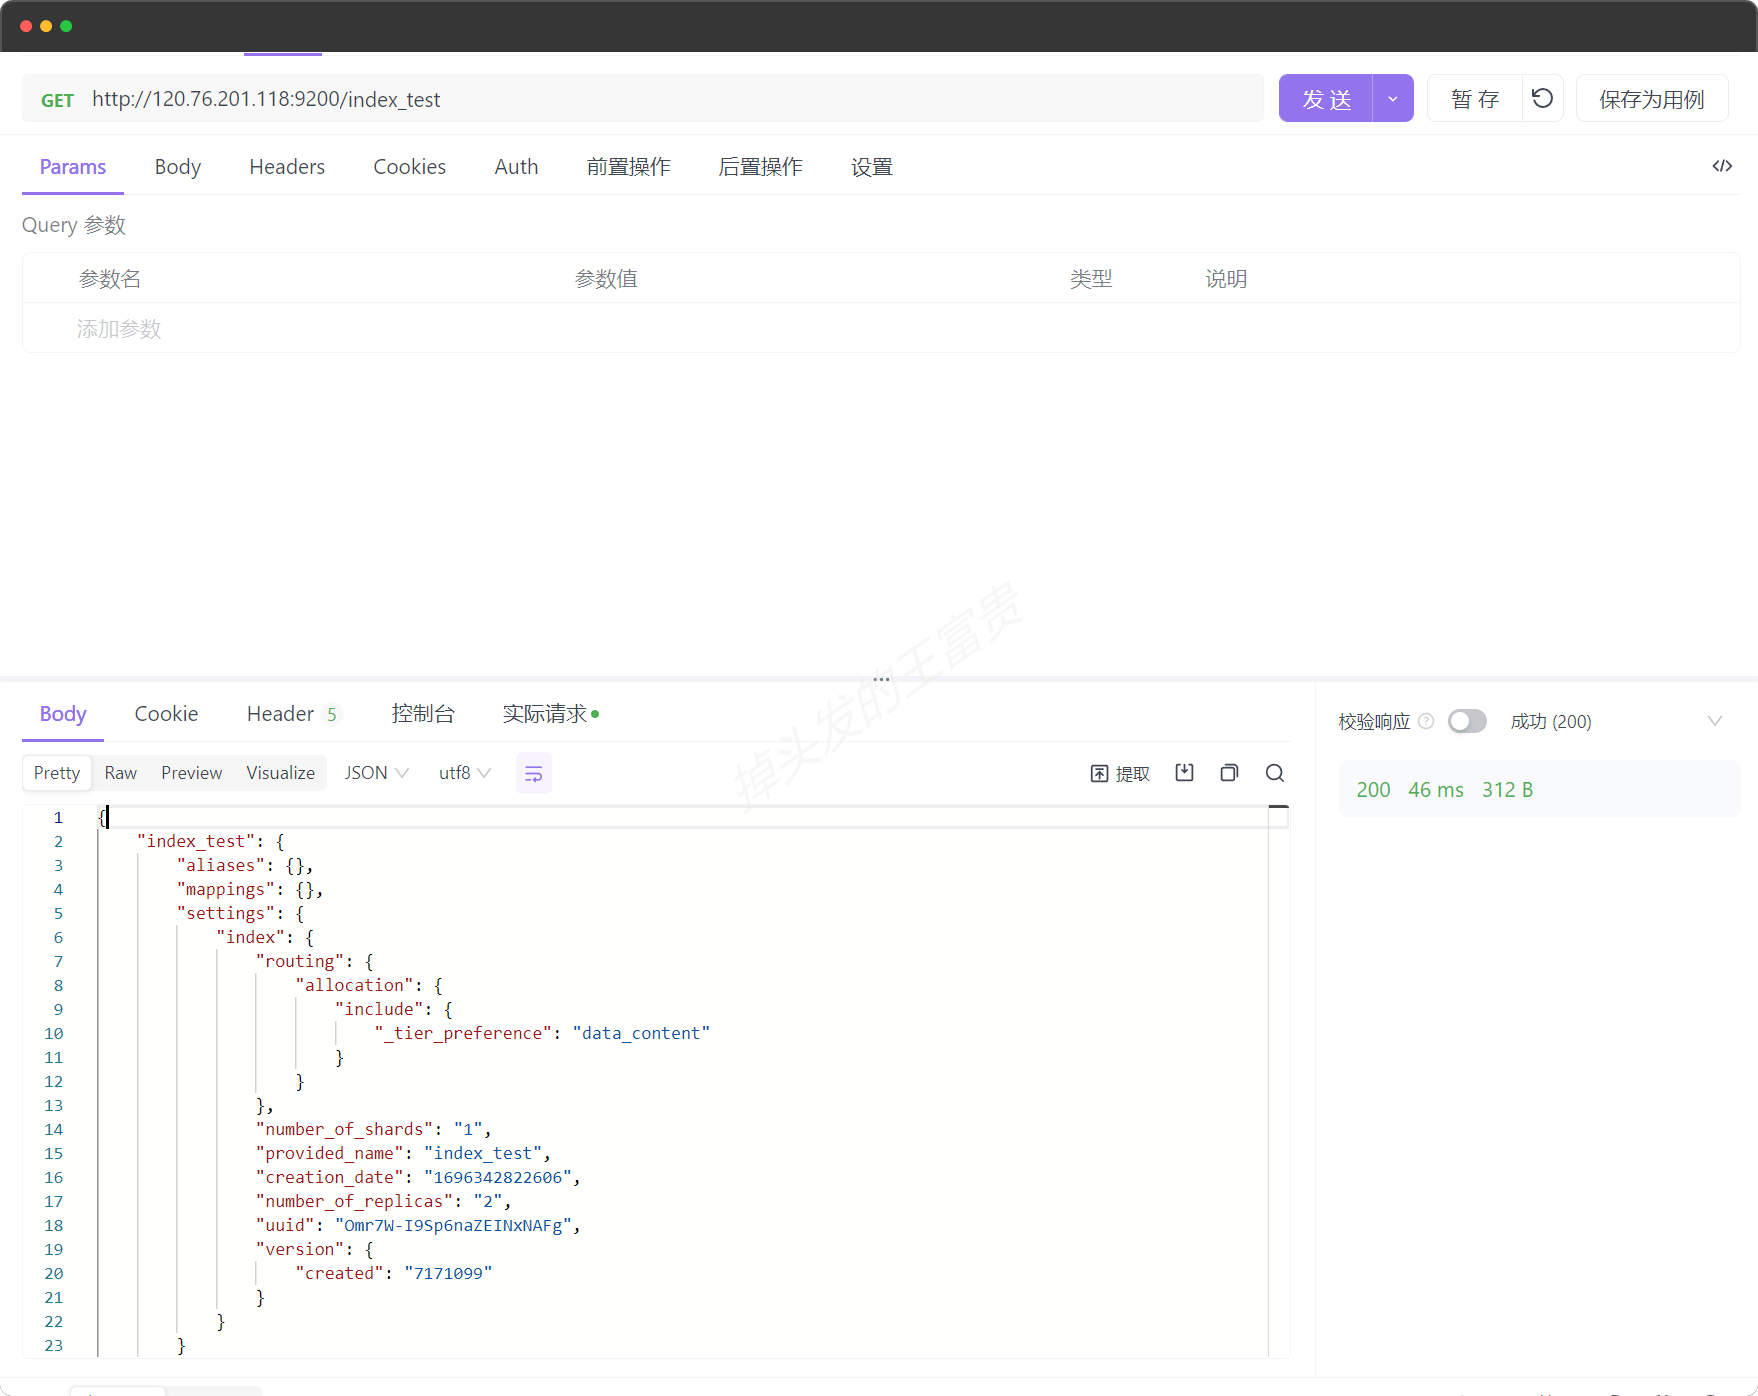The image size is (1758, 1396).
Task: Open the 设置 settings tab
Action: point(872,167)
